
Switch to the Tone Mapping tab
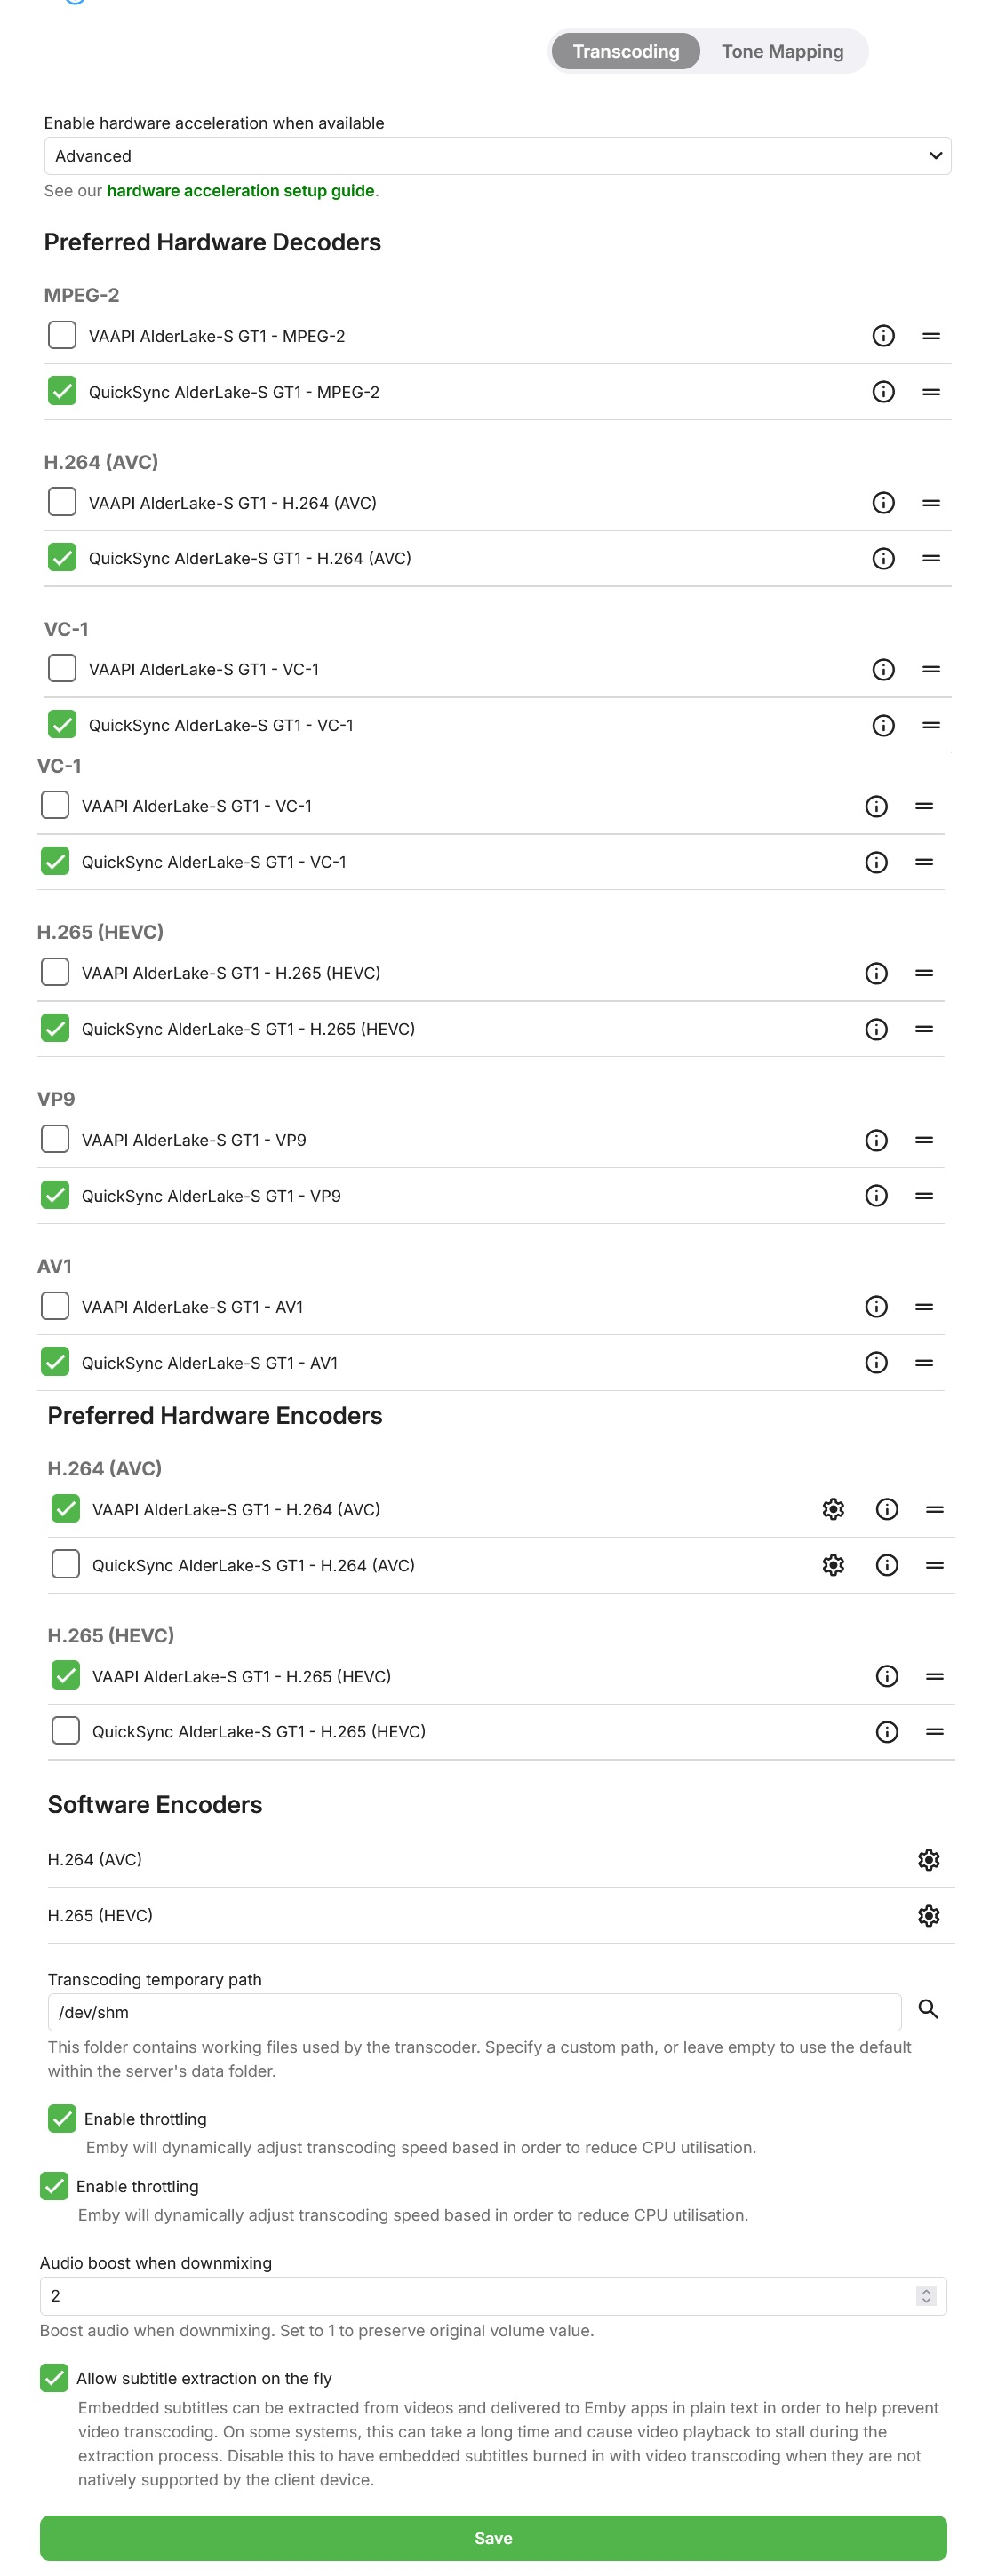tap(782, 51)
